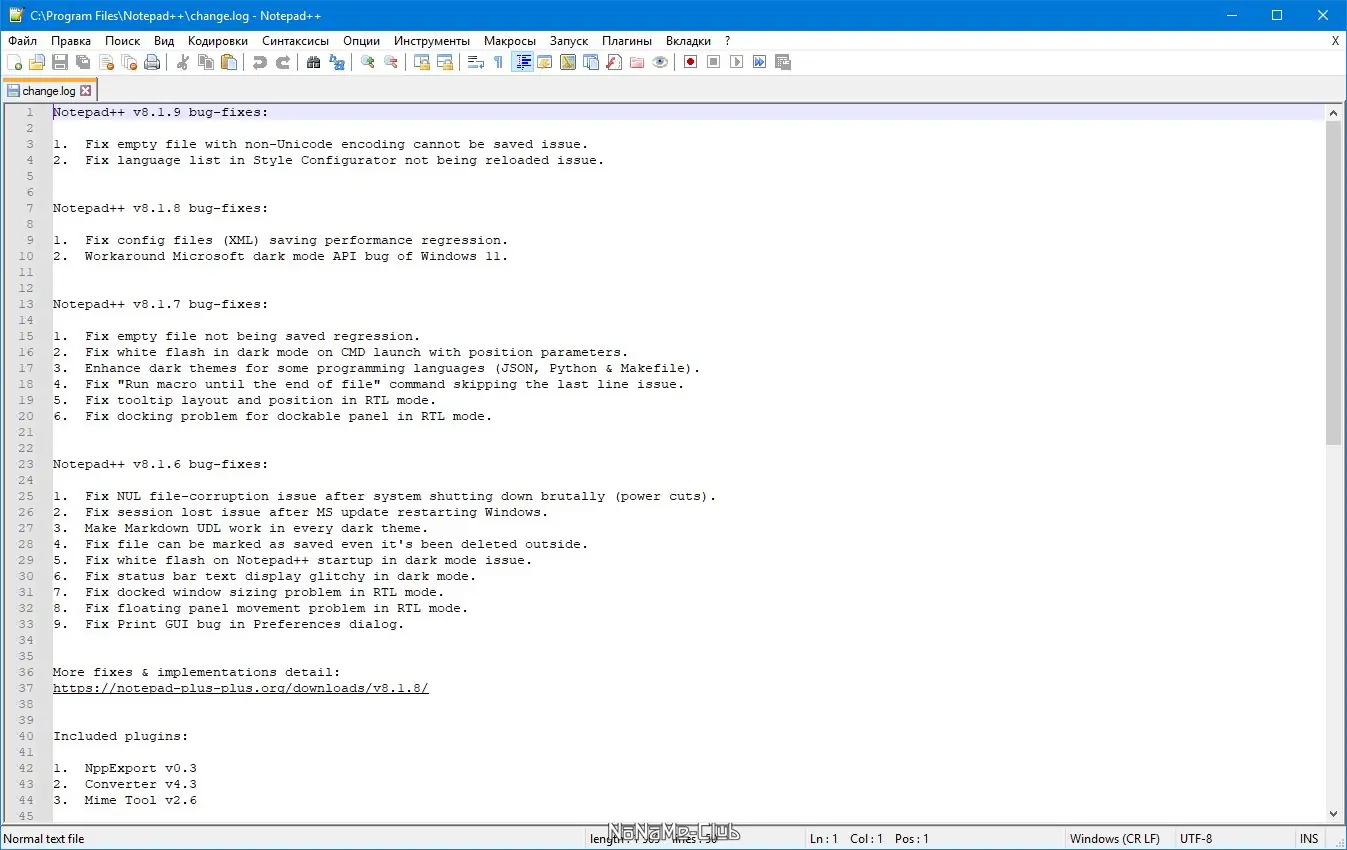Click the vertical scrollbar up arrow
The height and width of the screenshot is (850, 1347).
coord(1333,114)
